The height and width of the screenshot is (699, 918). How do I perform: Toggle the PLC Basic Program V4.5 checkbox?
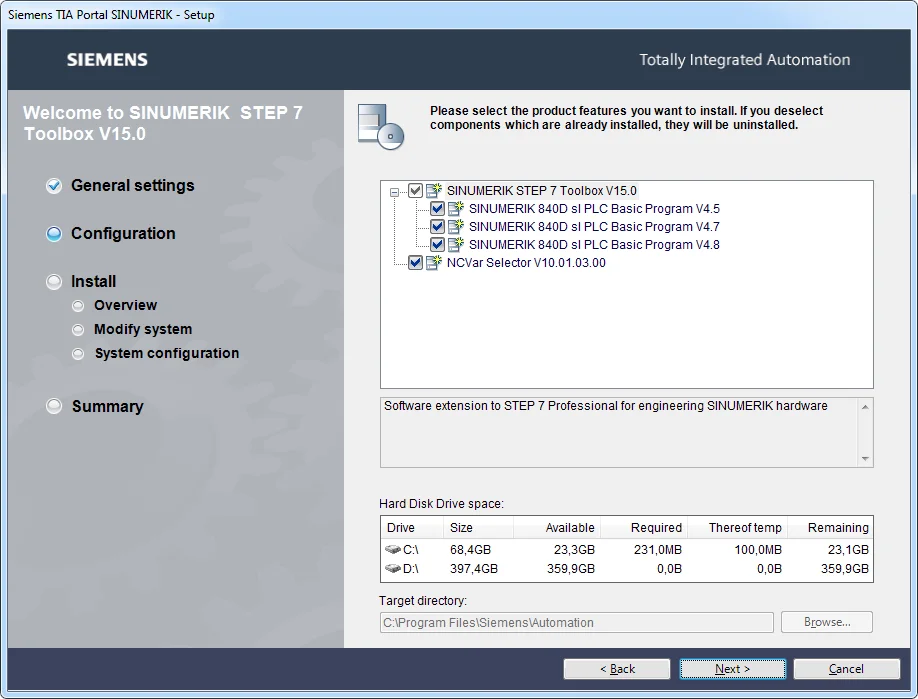(x=437, y=209)
